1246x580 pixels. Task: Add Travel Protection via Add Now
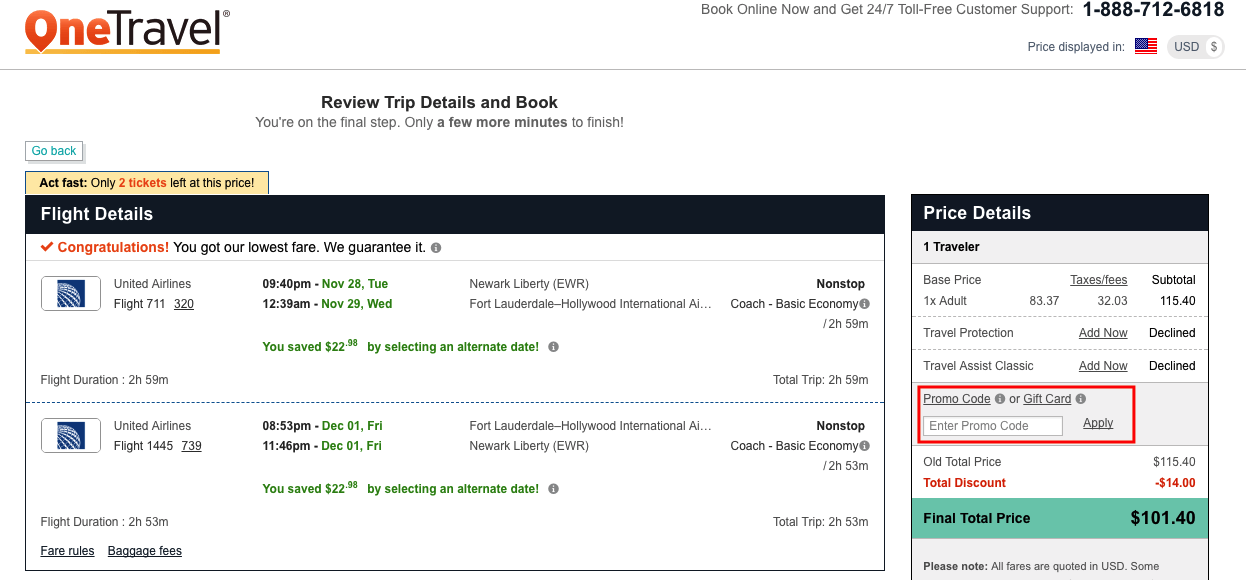(1103, 333)
